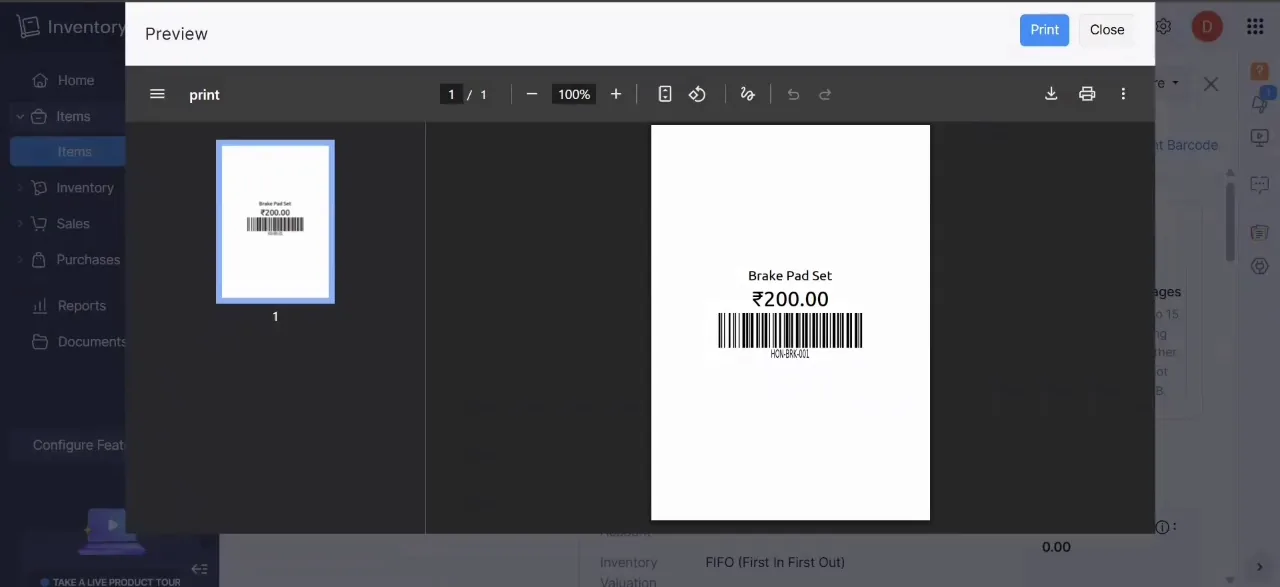Viewport: 1280px width, 587px height.
Task: Click the print document title
Action: (x=204, y=95)
